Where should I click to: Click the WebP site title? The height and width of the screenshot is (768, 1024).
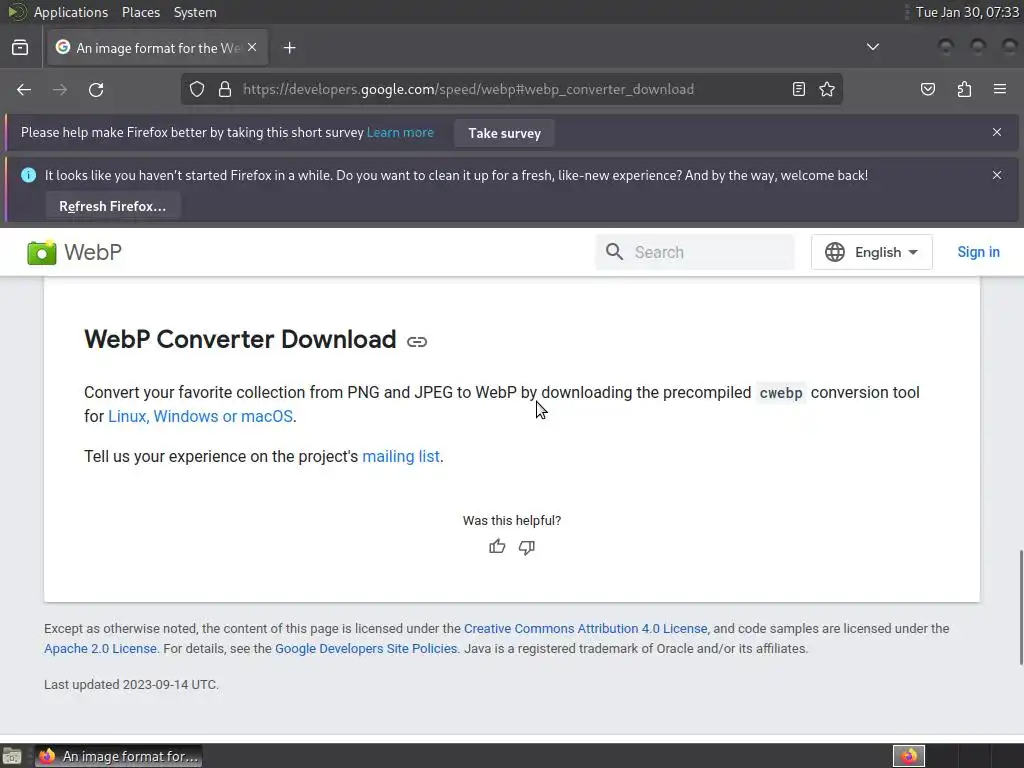tap(93, 252)
